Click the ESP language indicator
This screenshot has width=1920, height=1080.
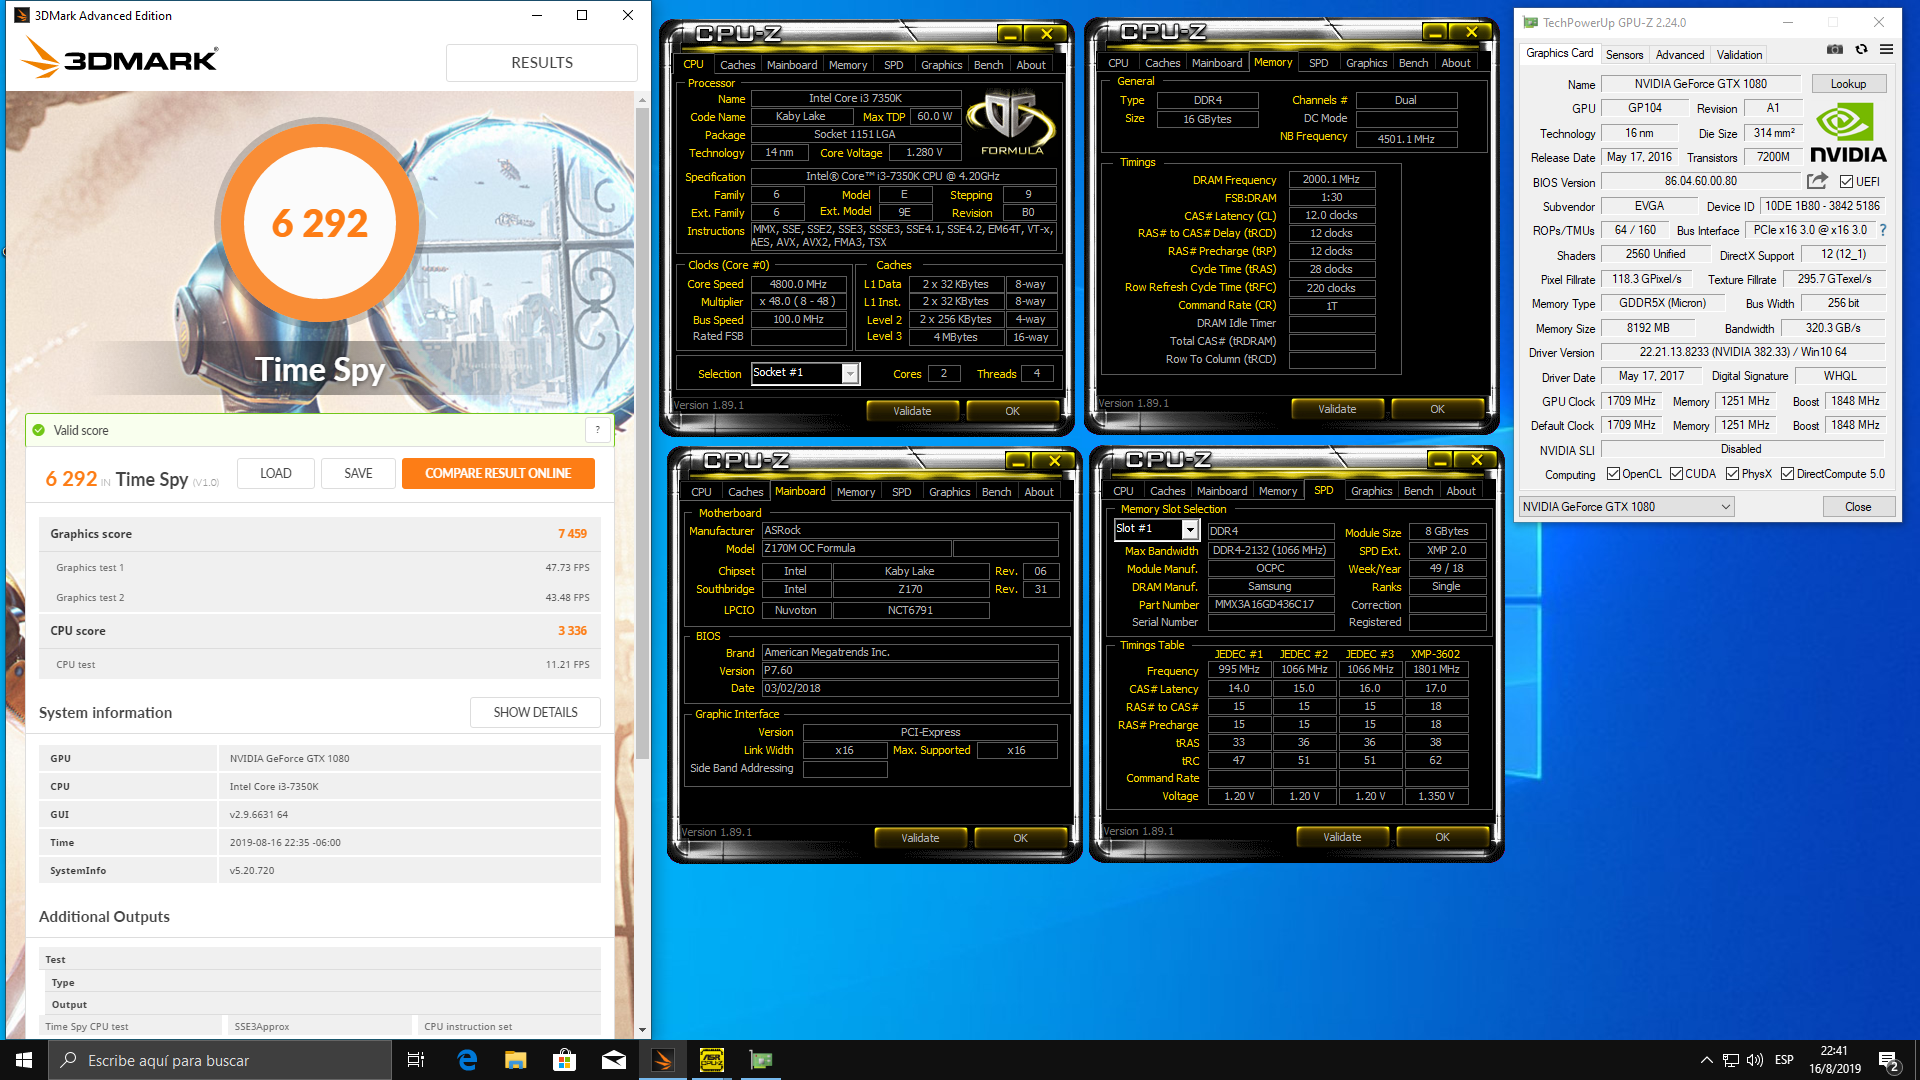click(x=1784, y=1060)
